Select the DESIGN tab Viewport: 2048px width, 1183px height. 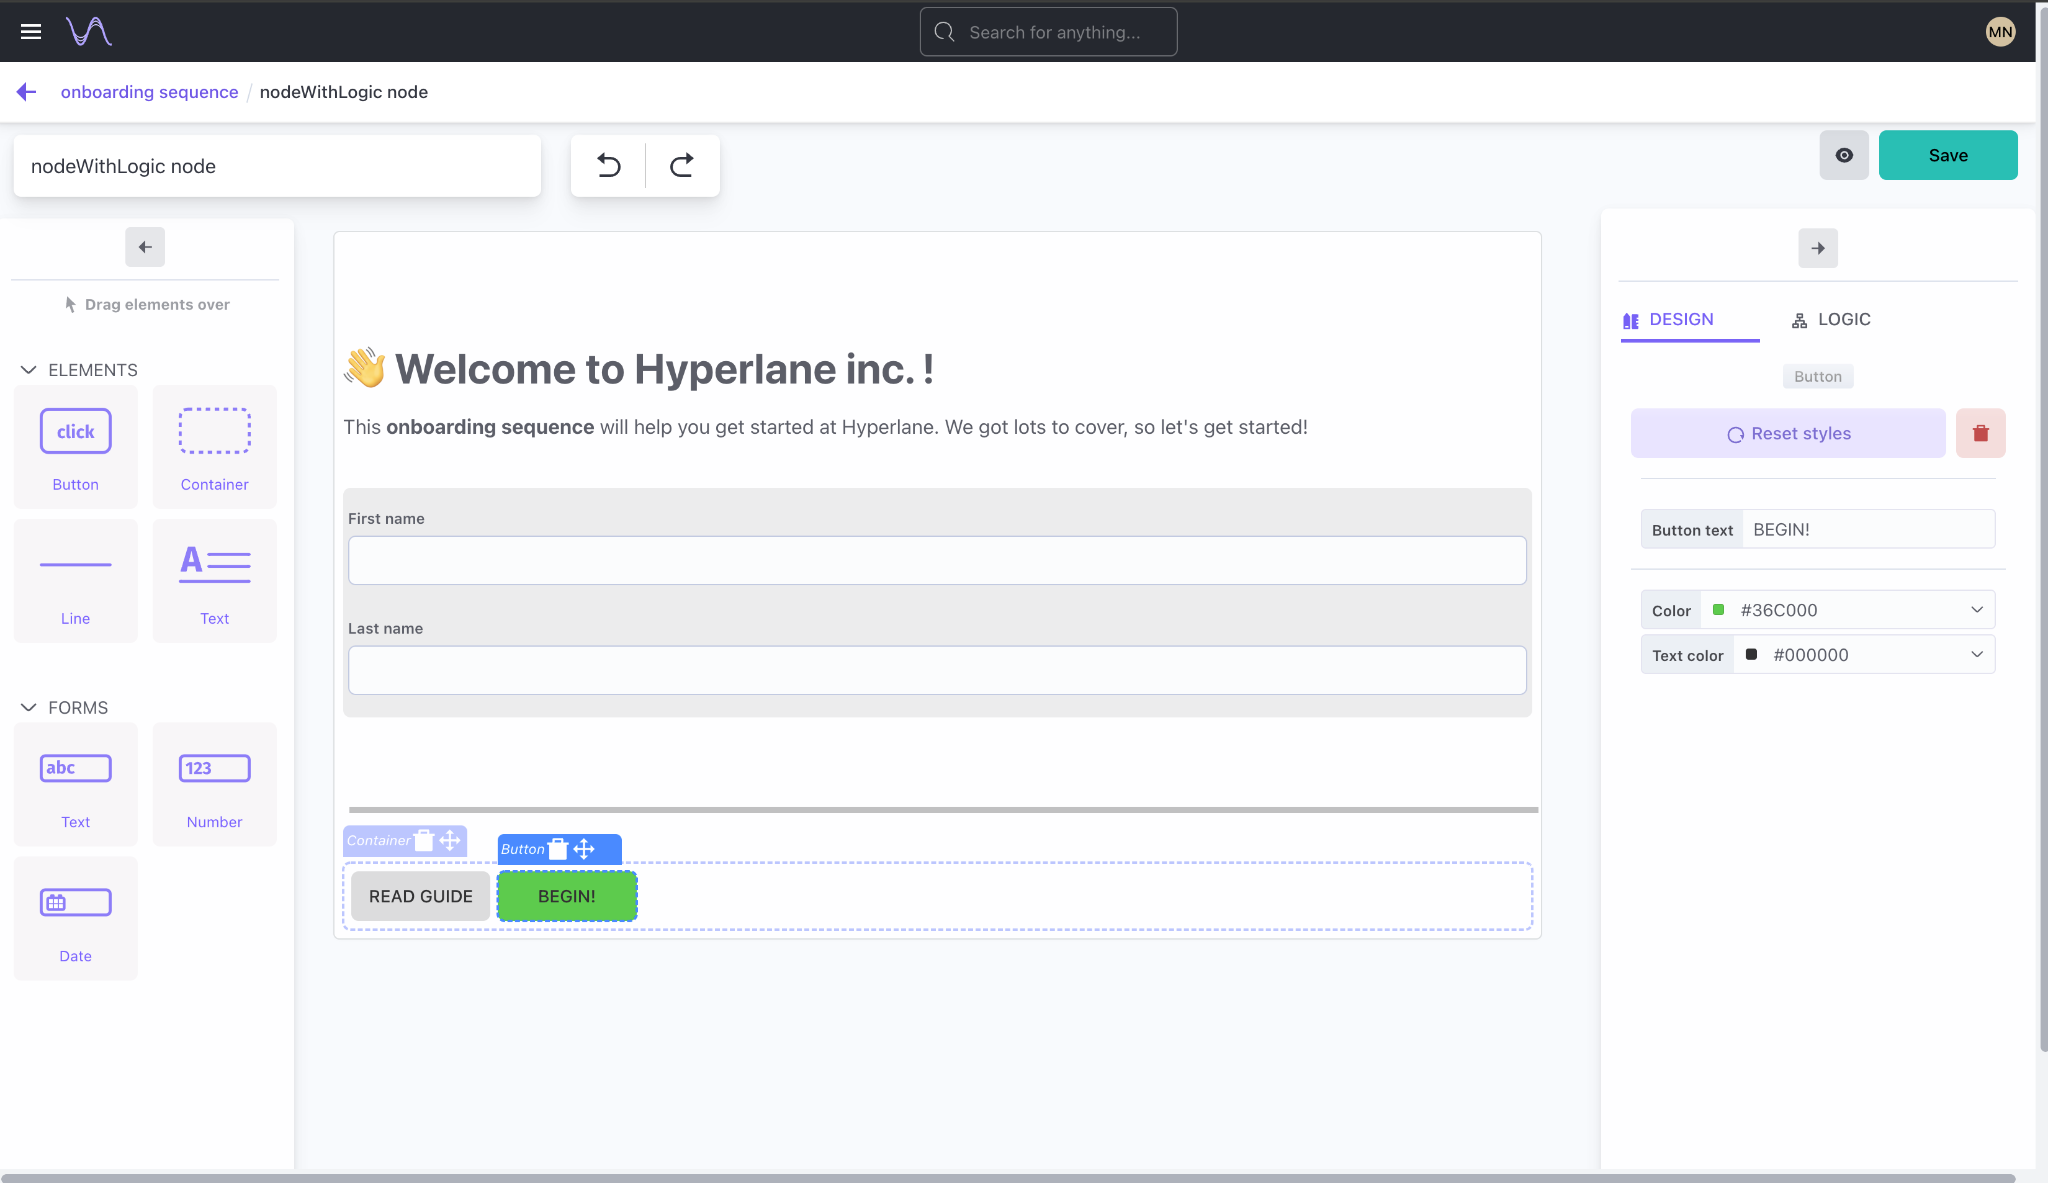click(x=1689, y=319)
